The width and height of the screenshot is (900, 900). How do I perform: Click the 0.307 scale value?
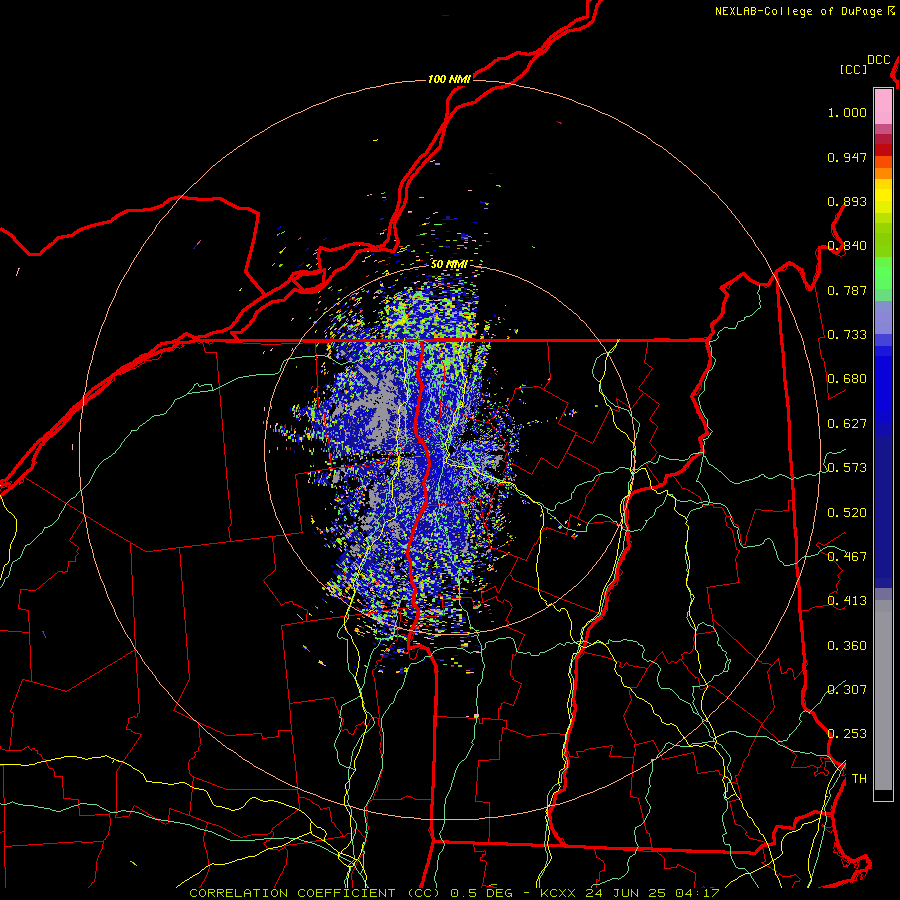(x=847, y=690)
